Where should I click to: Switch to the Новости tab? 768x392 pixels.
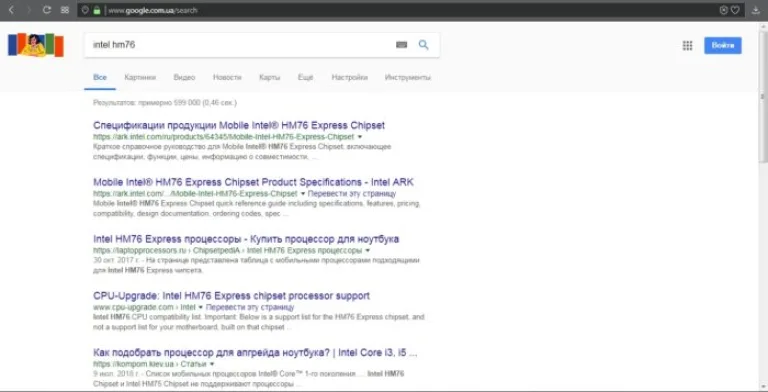tap(227, 77)
